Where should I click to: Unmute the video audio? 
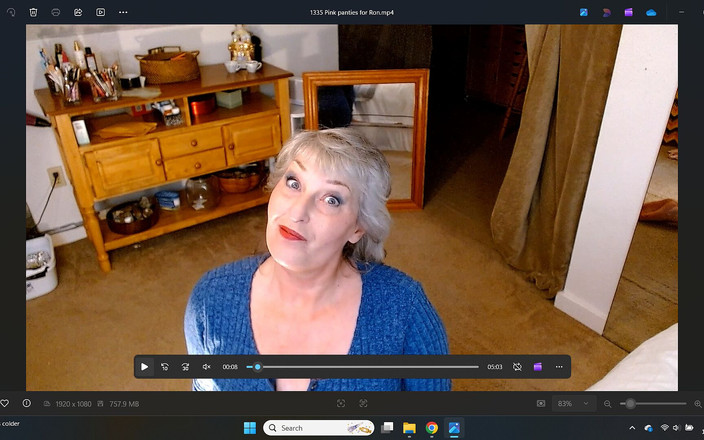click(x=207, y=367)
